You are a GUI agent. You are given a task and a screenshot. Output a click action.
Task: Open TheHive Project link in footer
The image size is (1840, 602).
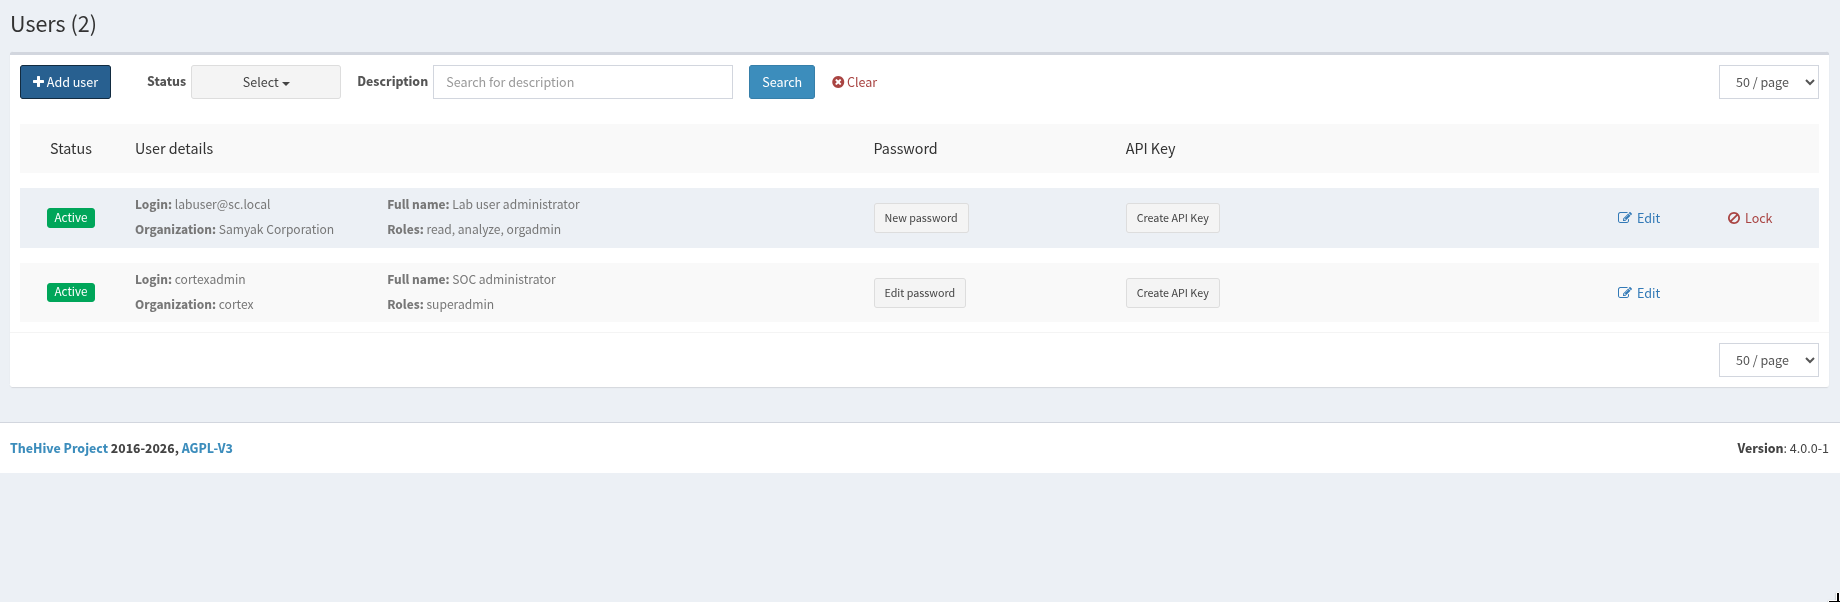click(x=59, y=448)
